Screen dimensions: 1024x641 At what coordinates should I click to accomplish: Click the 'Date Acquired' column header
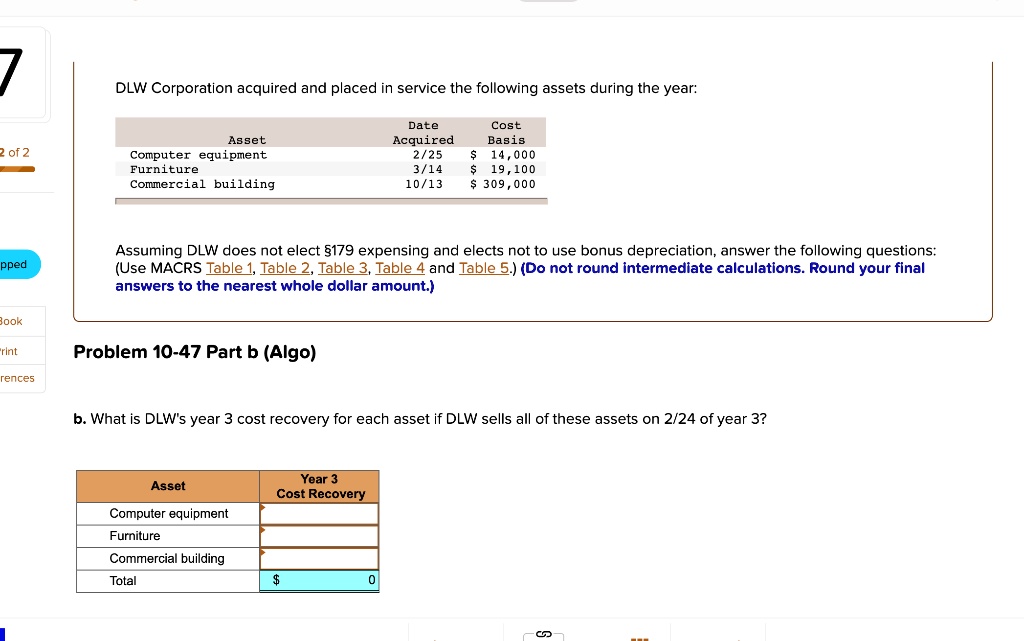click(x=423, y=133)
